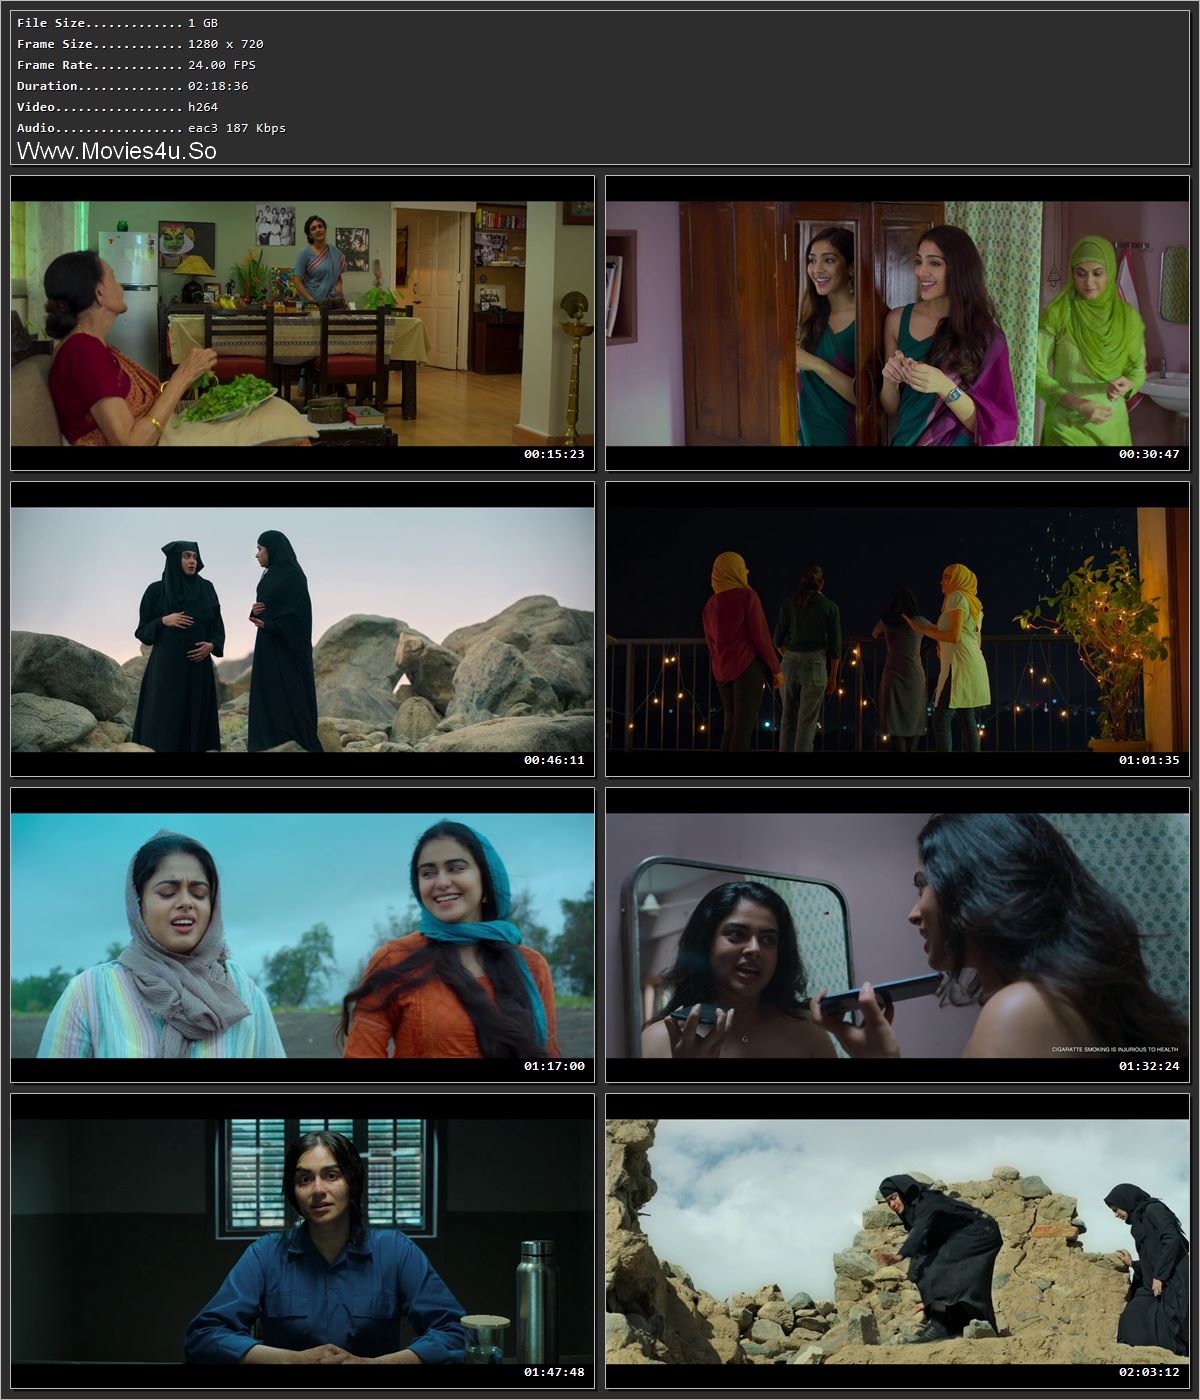The width and height of the screenshot is (1200, 1400).
Task: Click the thumbnail timestamped 02:03:12
Action: [898, 1241]
